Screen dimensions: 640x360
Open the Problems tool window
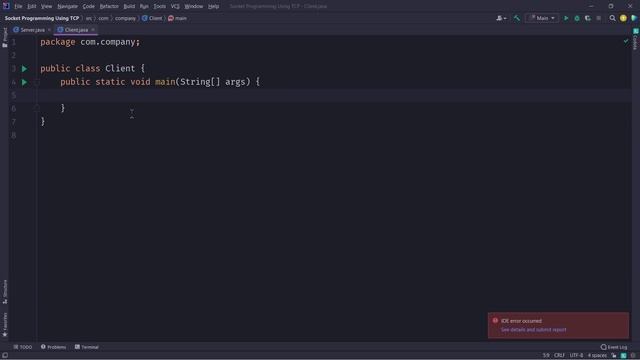[x=53, y=347]
